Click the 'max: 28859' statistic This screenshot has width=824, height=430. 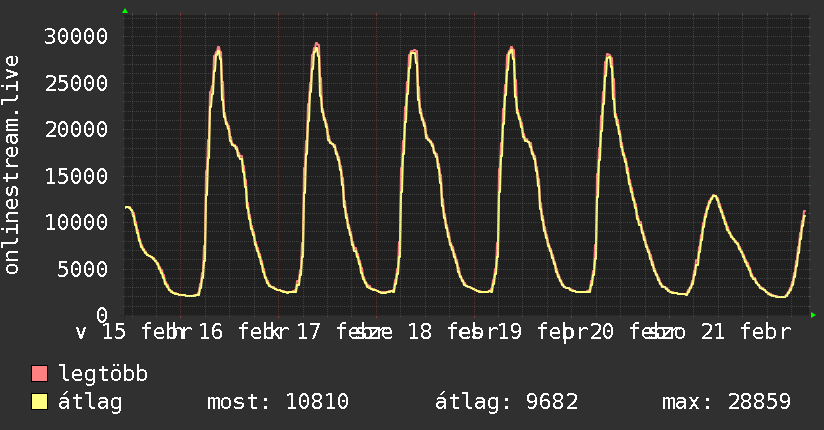tap(726, 402)
